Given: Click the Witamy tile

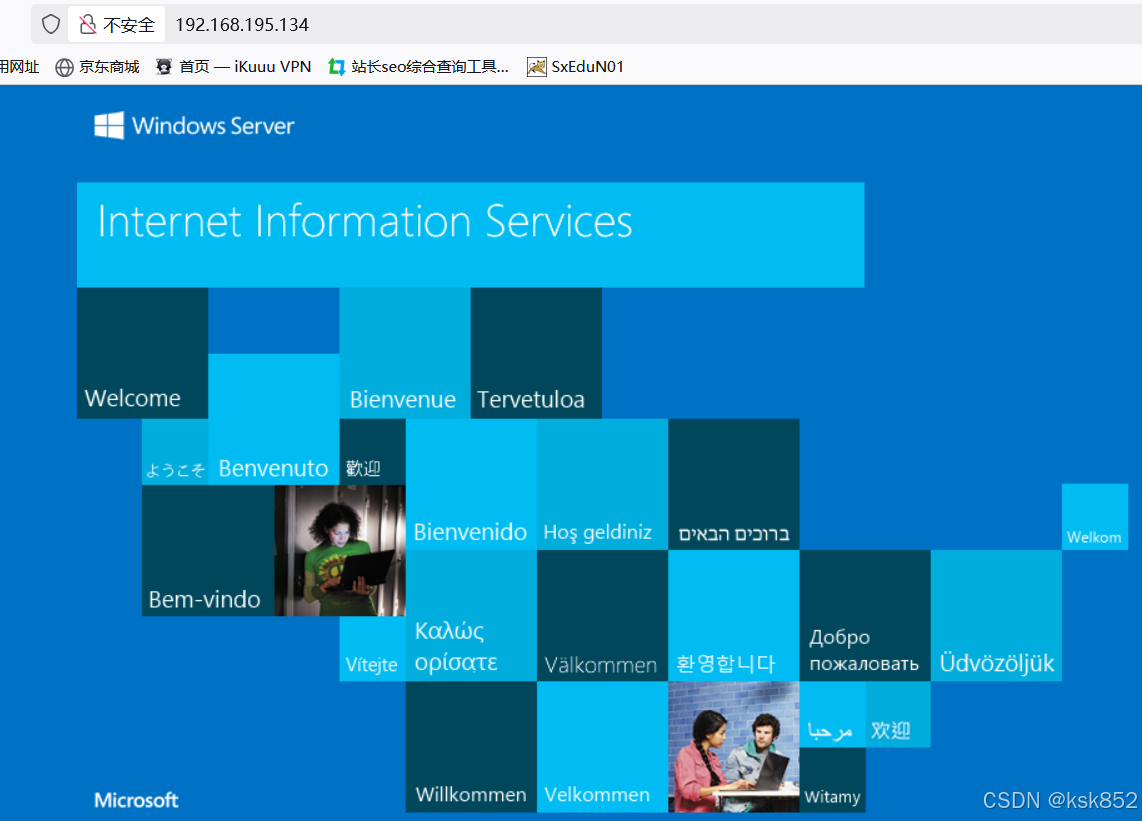Looking at the screenshot, I should coord(832,780).
